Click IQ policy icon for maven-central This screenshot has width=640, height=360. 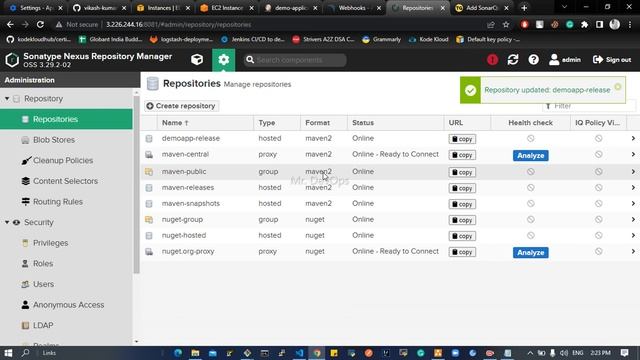pyautogui.click(x=598, y=154)
